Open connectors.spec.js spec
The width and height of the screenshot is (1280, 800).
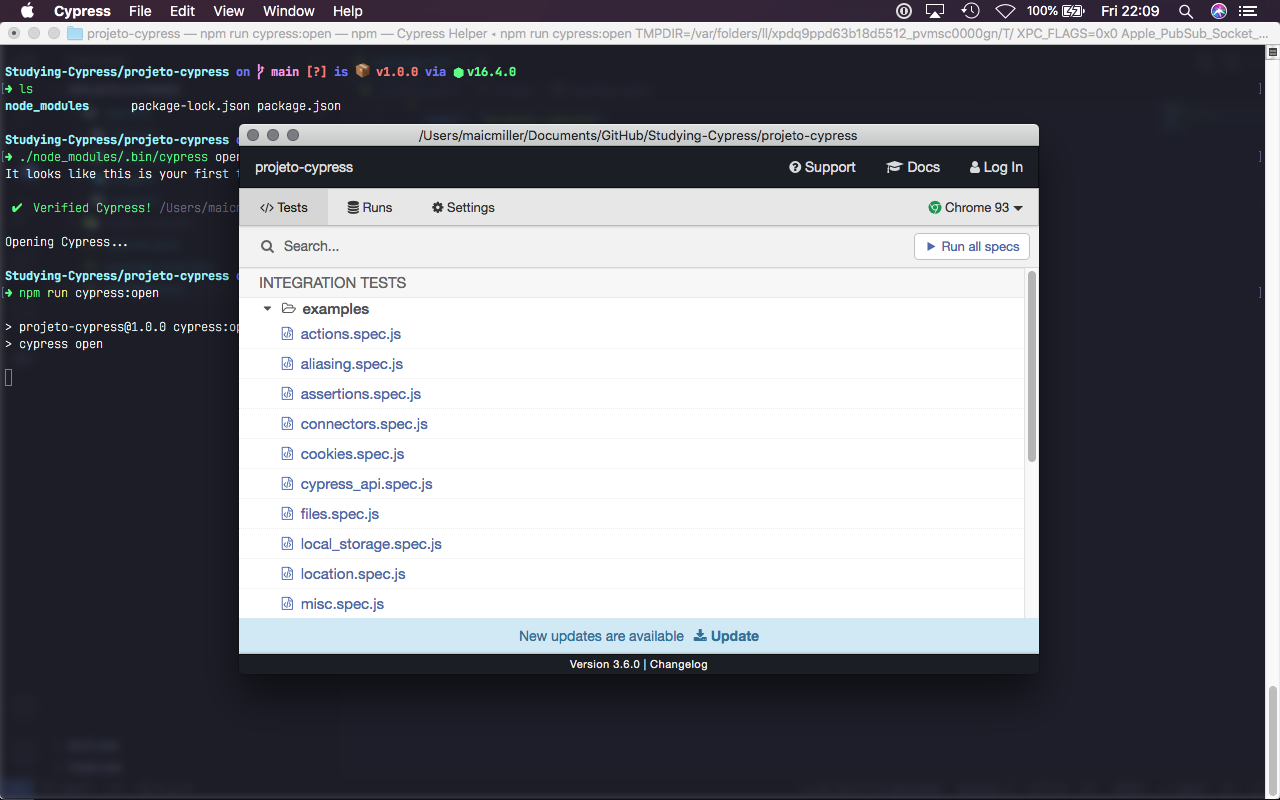(x=364, y=424)
